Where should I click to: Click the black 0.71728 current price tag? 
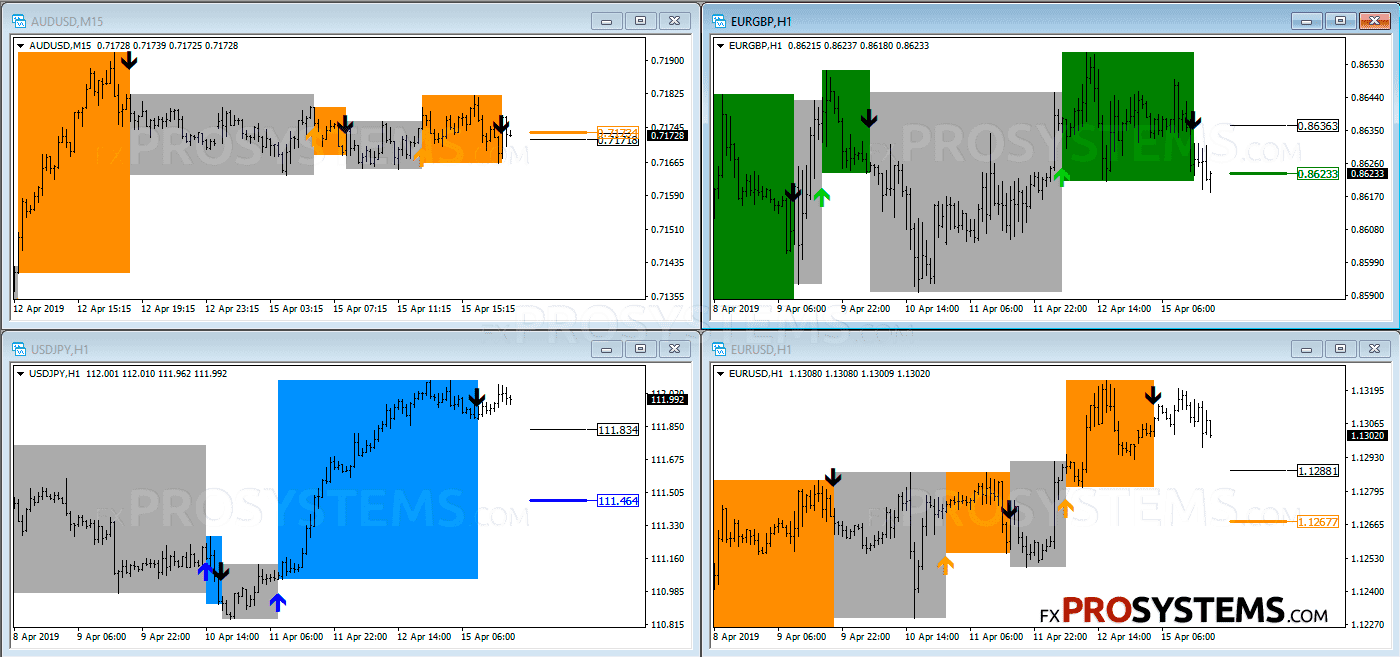pyautogui.click(x=667, y=135)
